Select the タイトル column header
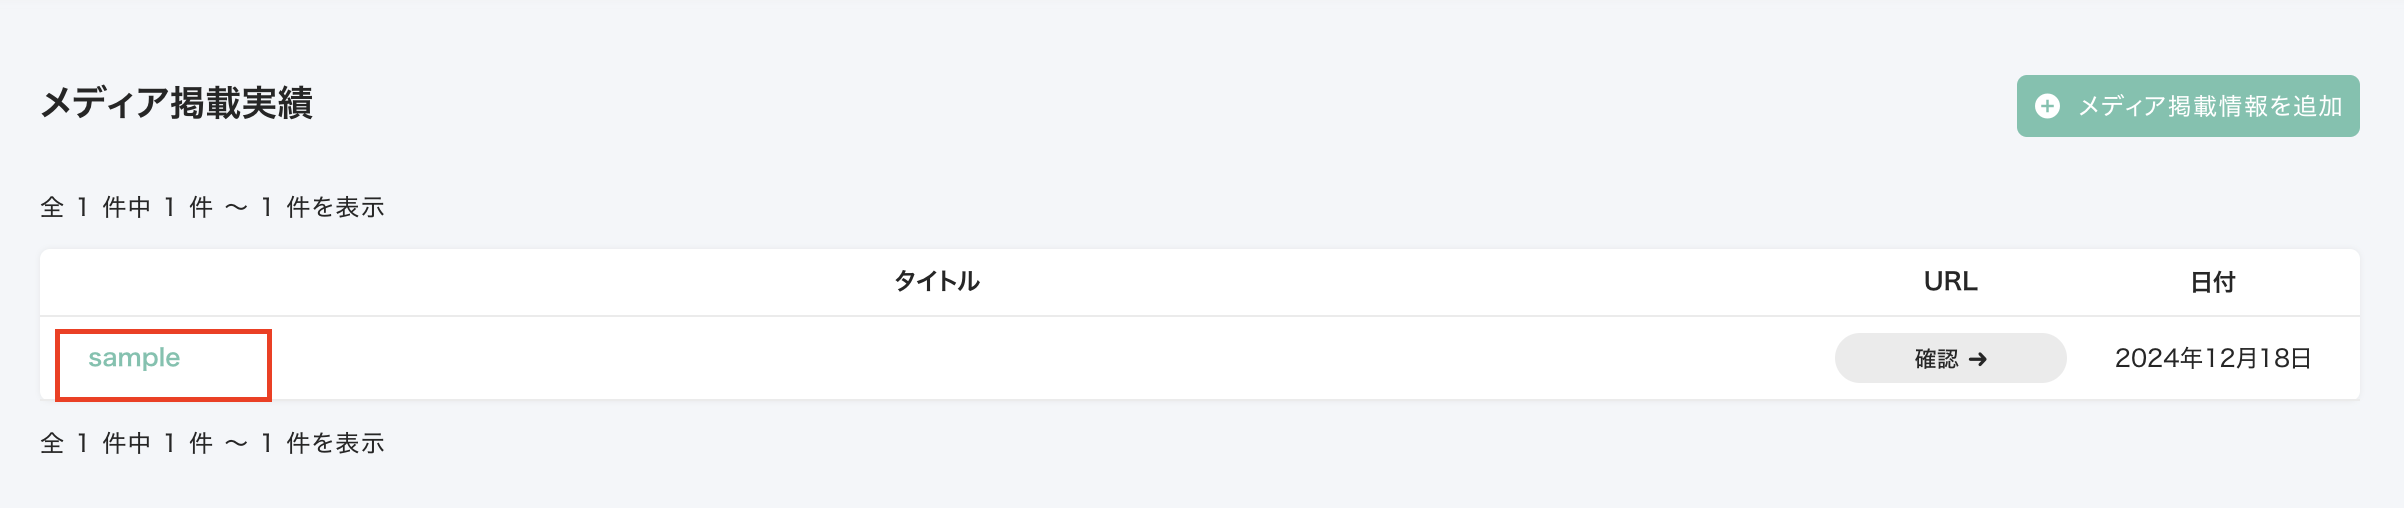This screenshot has width=2404, height=508. (937, 282)
